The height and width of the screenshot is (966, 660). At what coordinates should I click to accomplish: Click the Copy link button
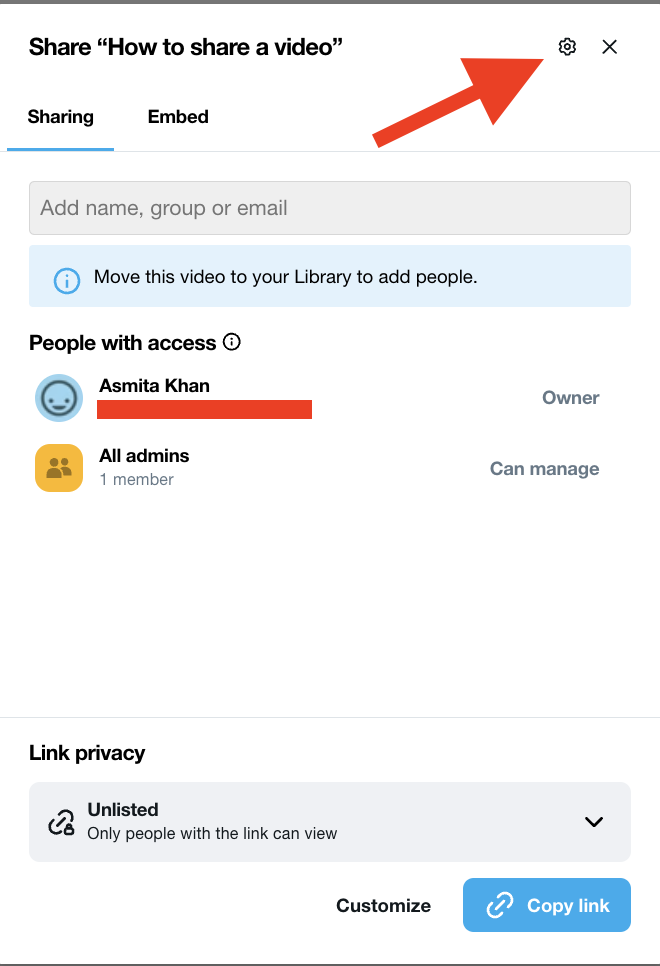pyautogui.click(x=547, y=906)
